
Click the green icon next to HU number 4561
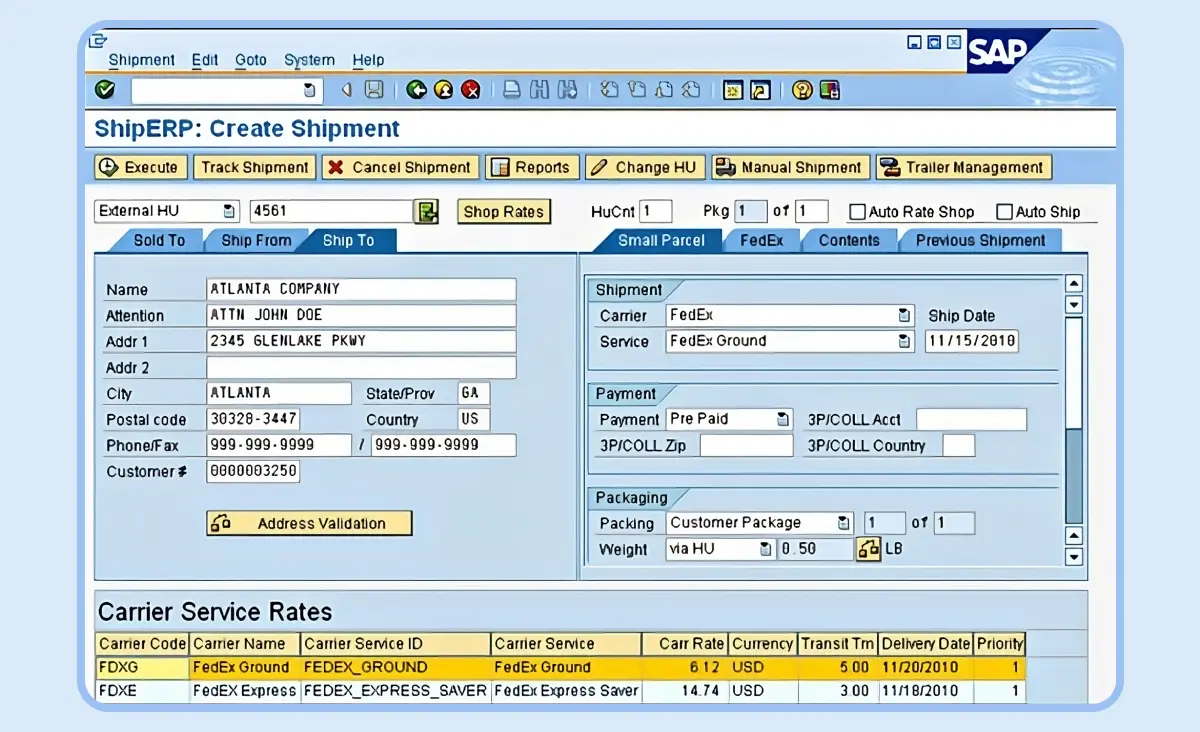coord(427,211)
